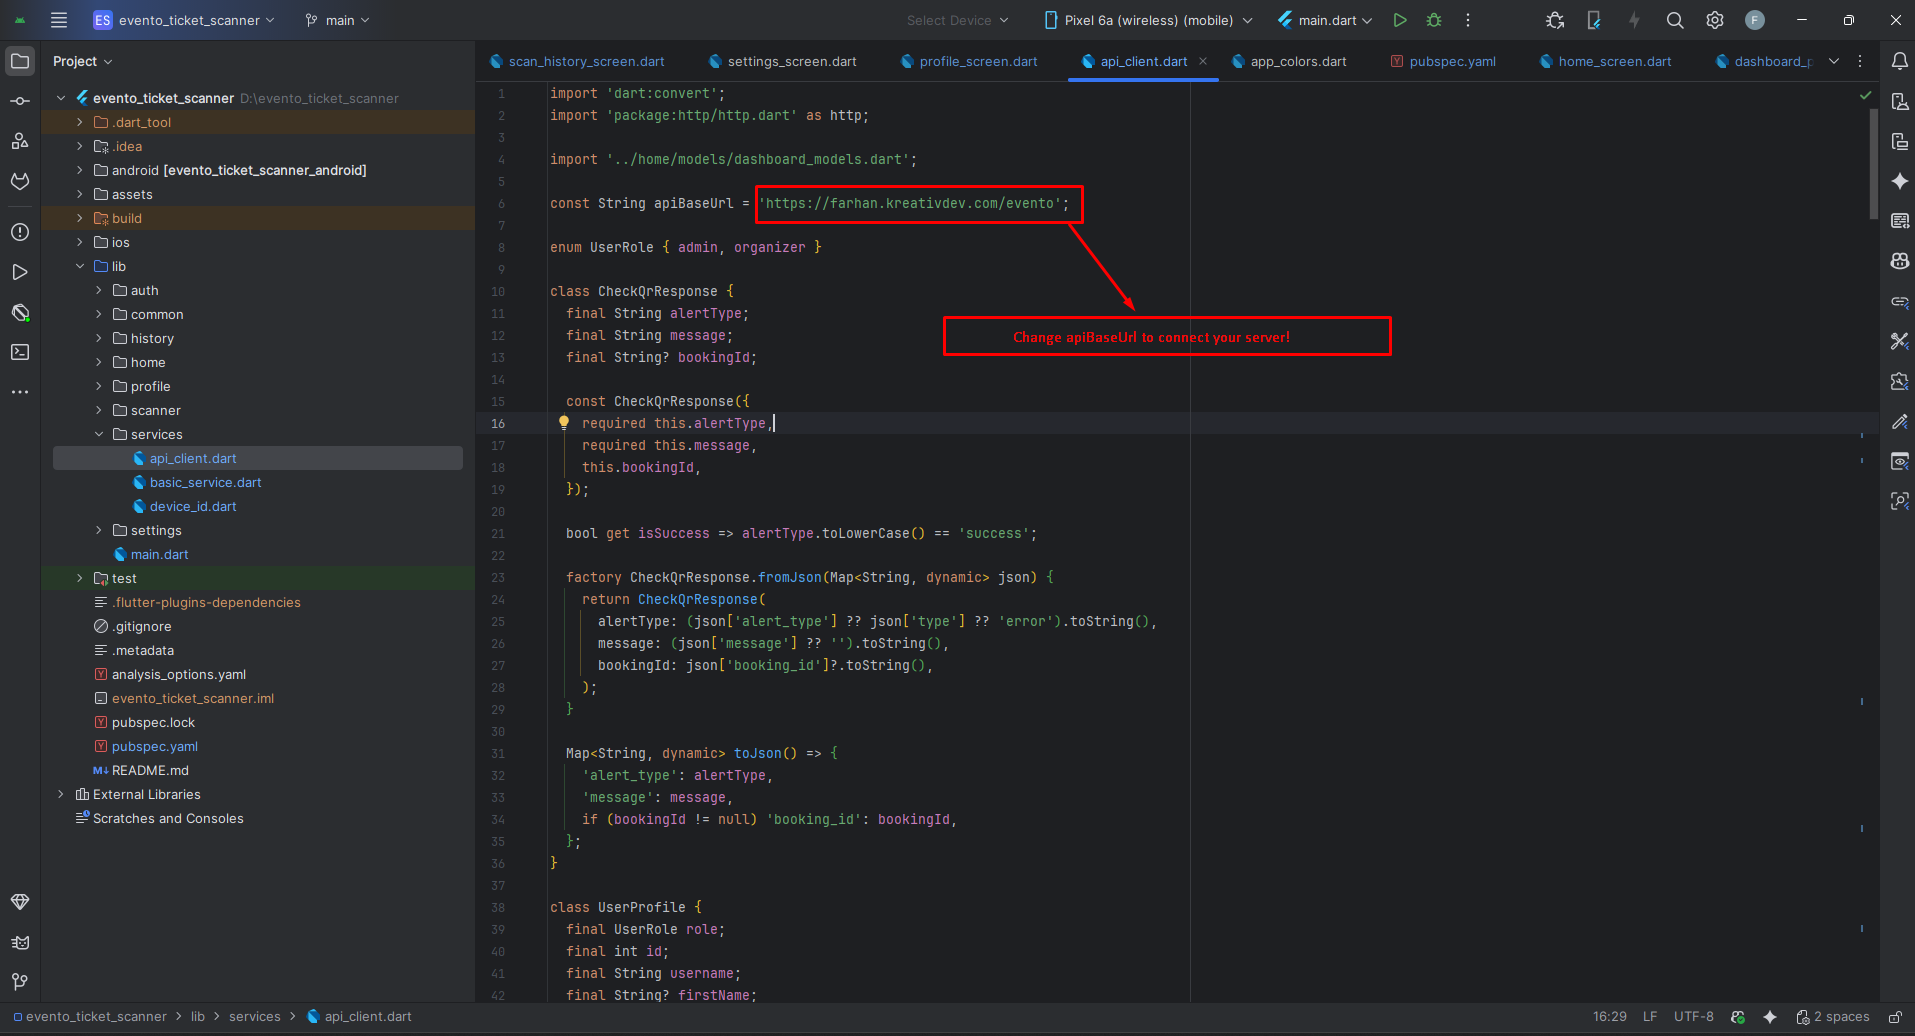Switch to scan_history_screen.dart tab
Viewport: 1915px width, 1036px height.
(577, 61)
